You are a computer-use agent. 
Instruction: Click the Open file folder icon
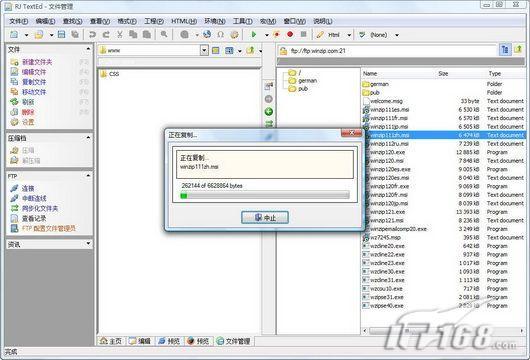(x=39, y=34)
